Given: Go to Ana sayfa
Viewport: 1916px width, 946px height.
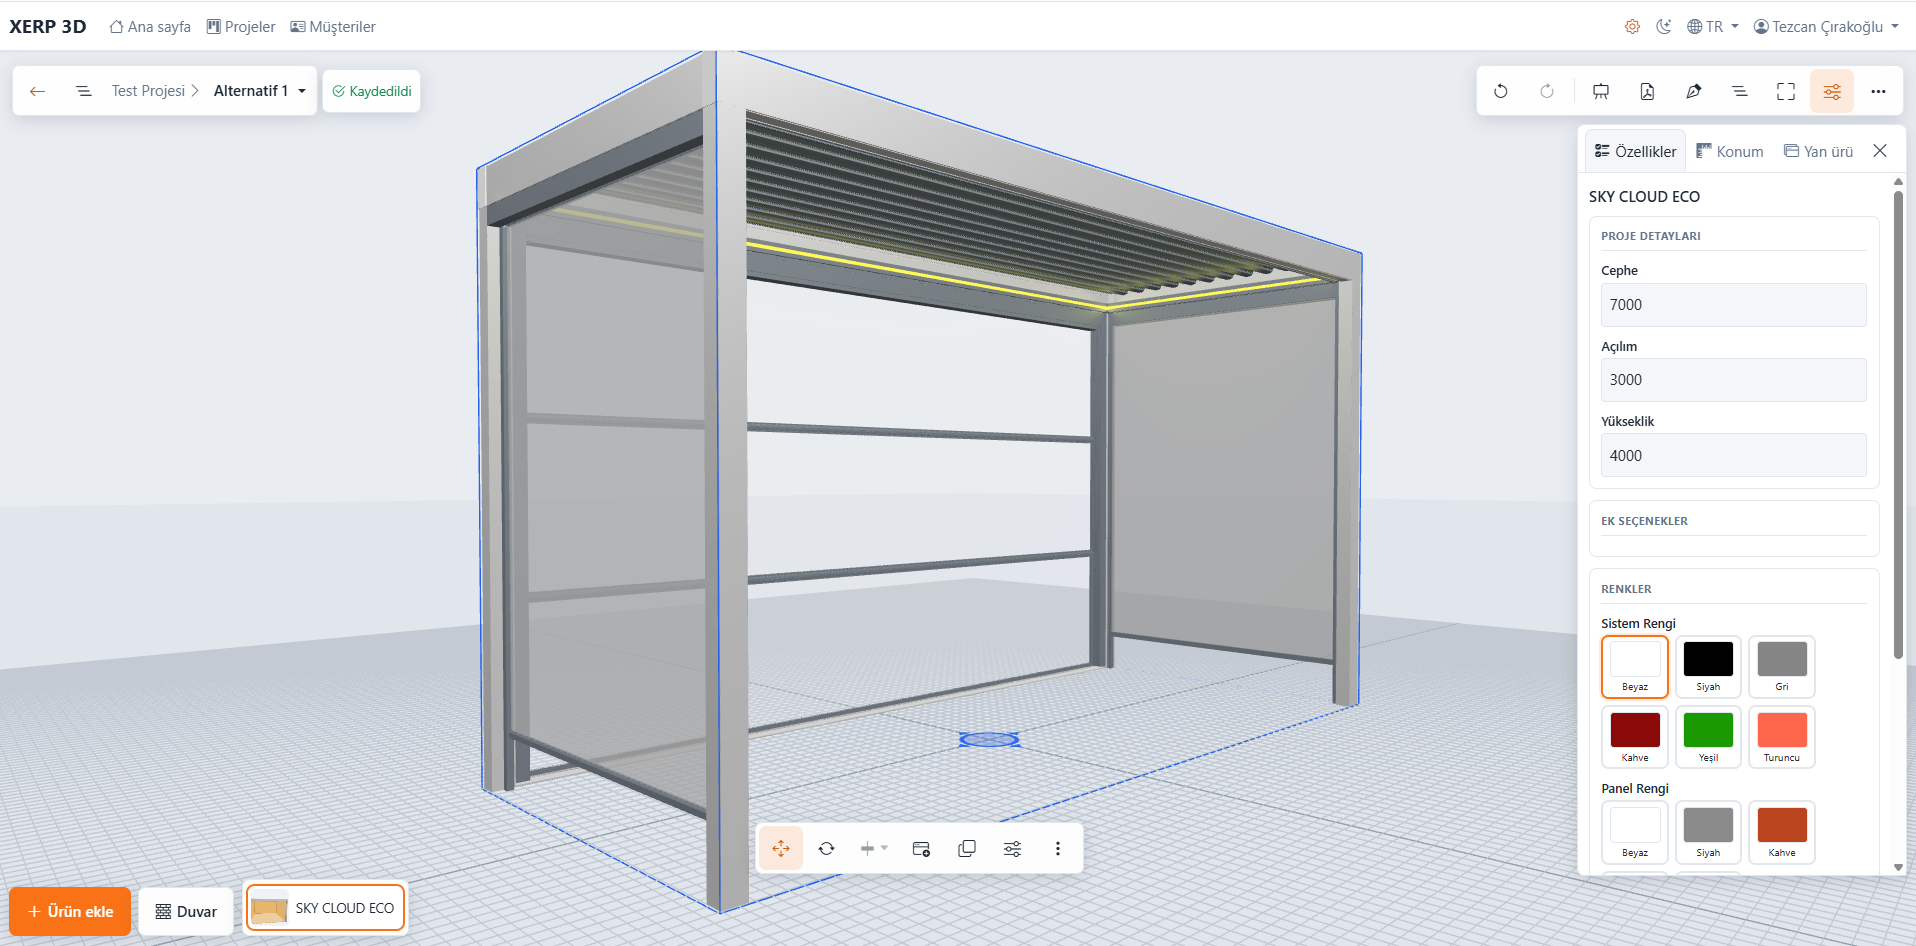Looking at the screenshot, I should 150,27.
